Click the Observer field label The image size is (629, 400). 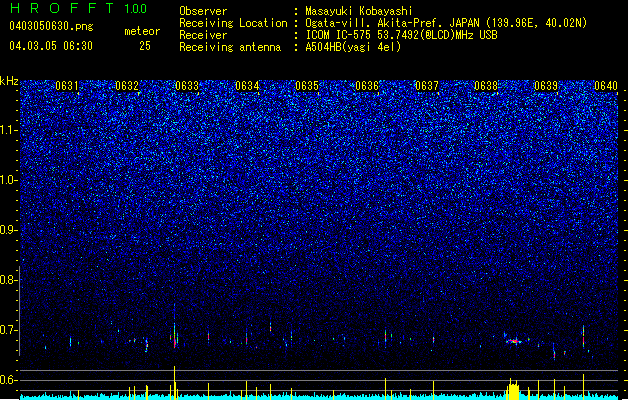coord(203,11)
